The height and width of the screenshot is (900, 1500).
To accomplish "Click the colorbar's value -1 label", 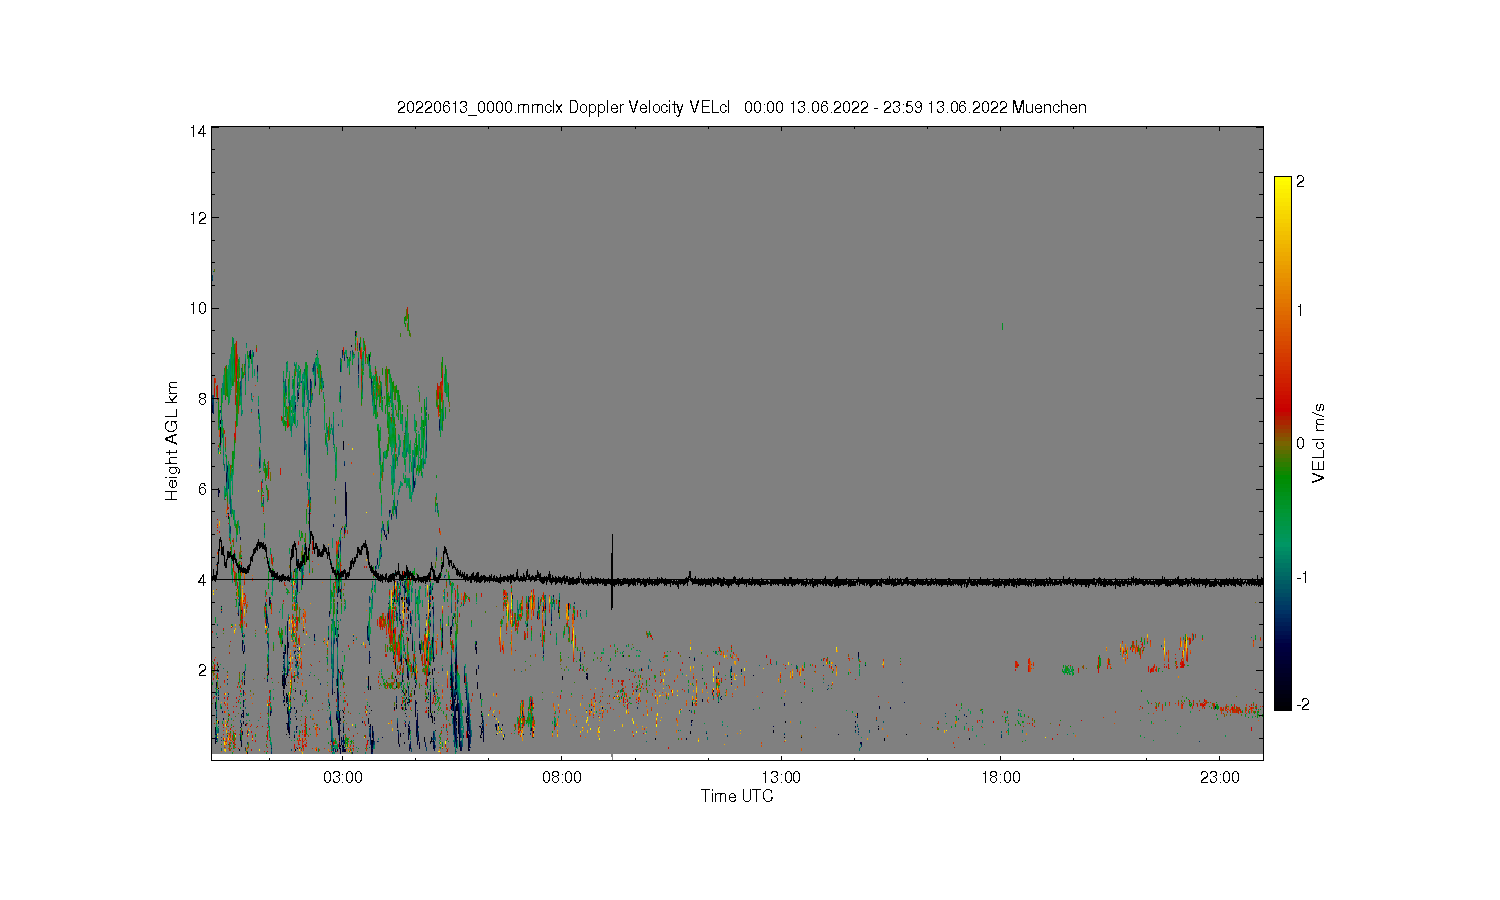I will pyautogui.click(x=1302, y=578).
